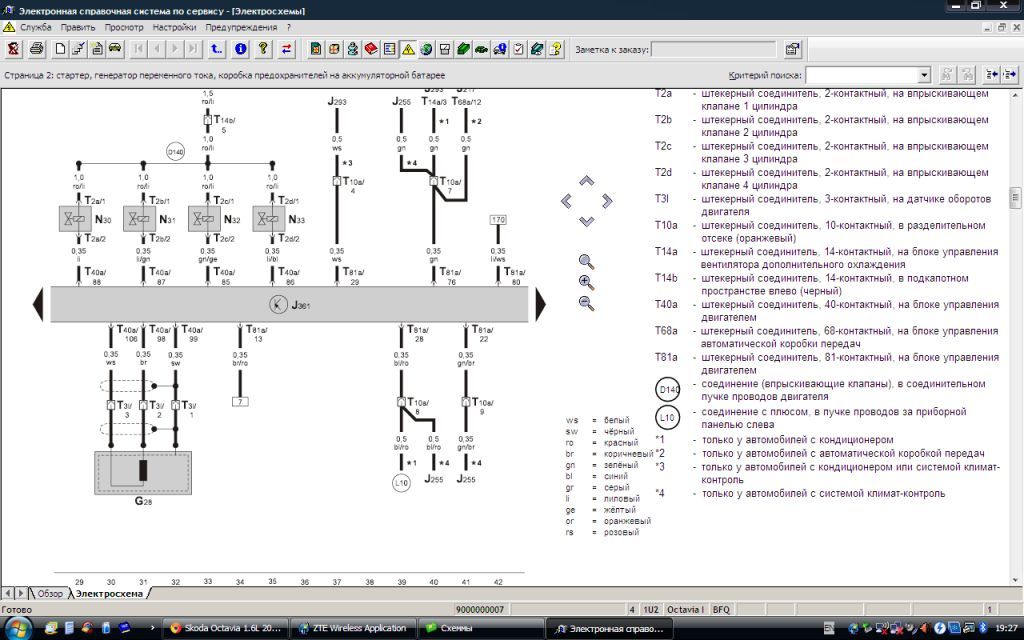Image resolution: width=1024 pixels, height=640 pixels.
Task: Click the olive car icon beside the document icons
Action: click(x=115, y=49)
